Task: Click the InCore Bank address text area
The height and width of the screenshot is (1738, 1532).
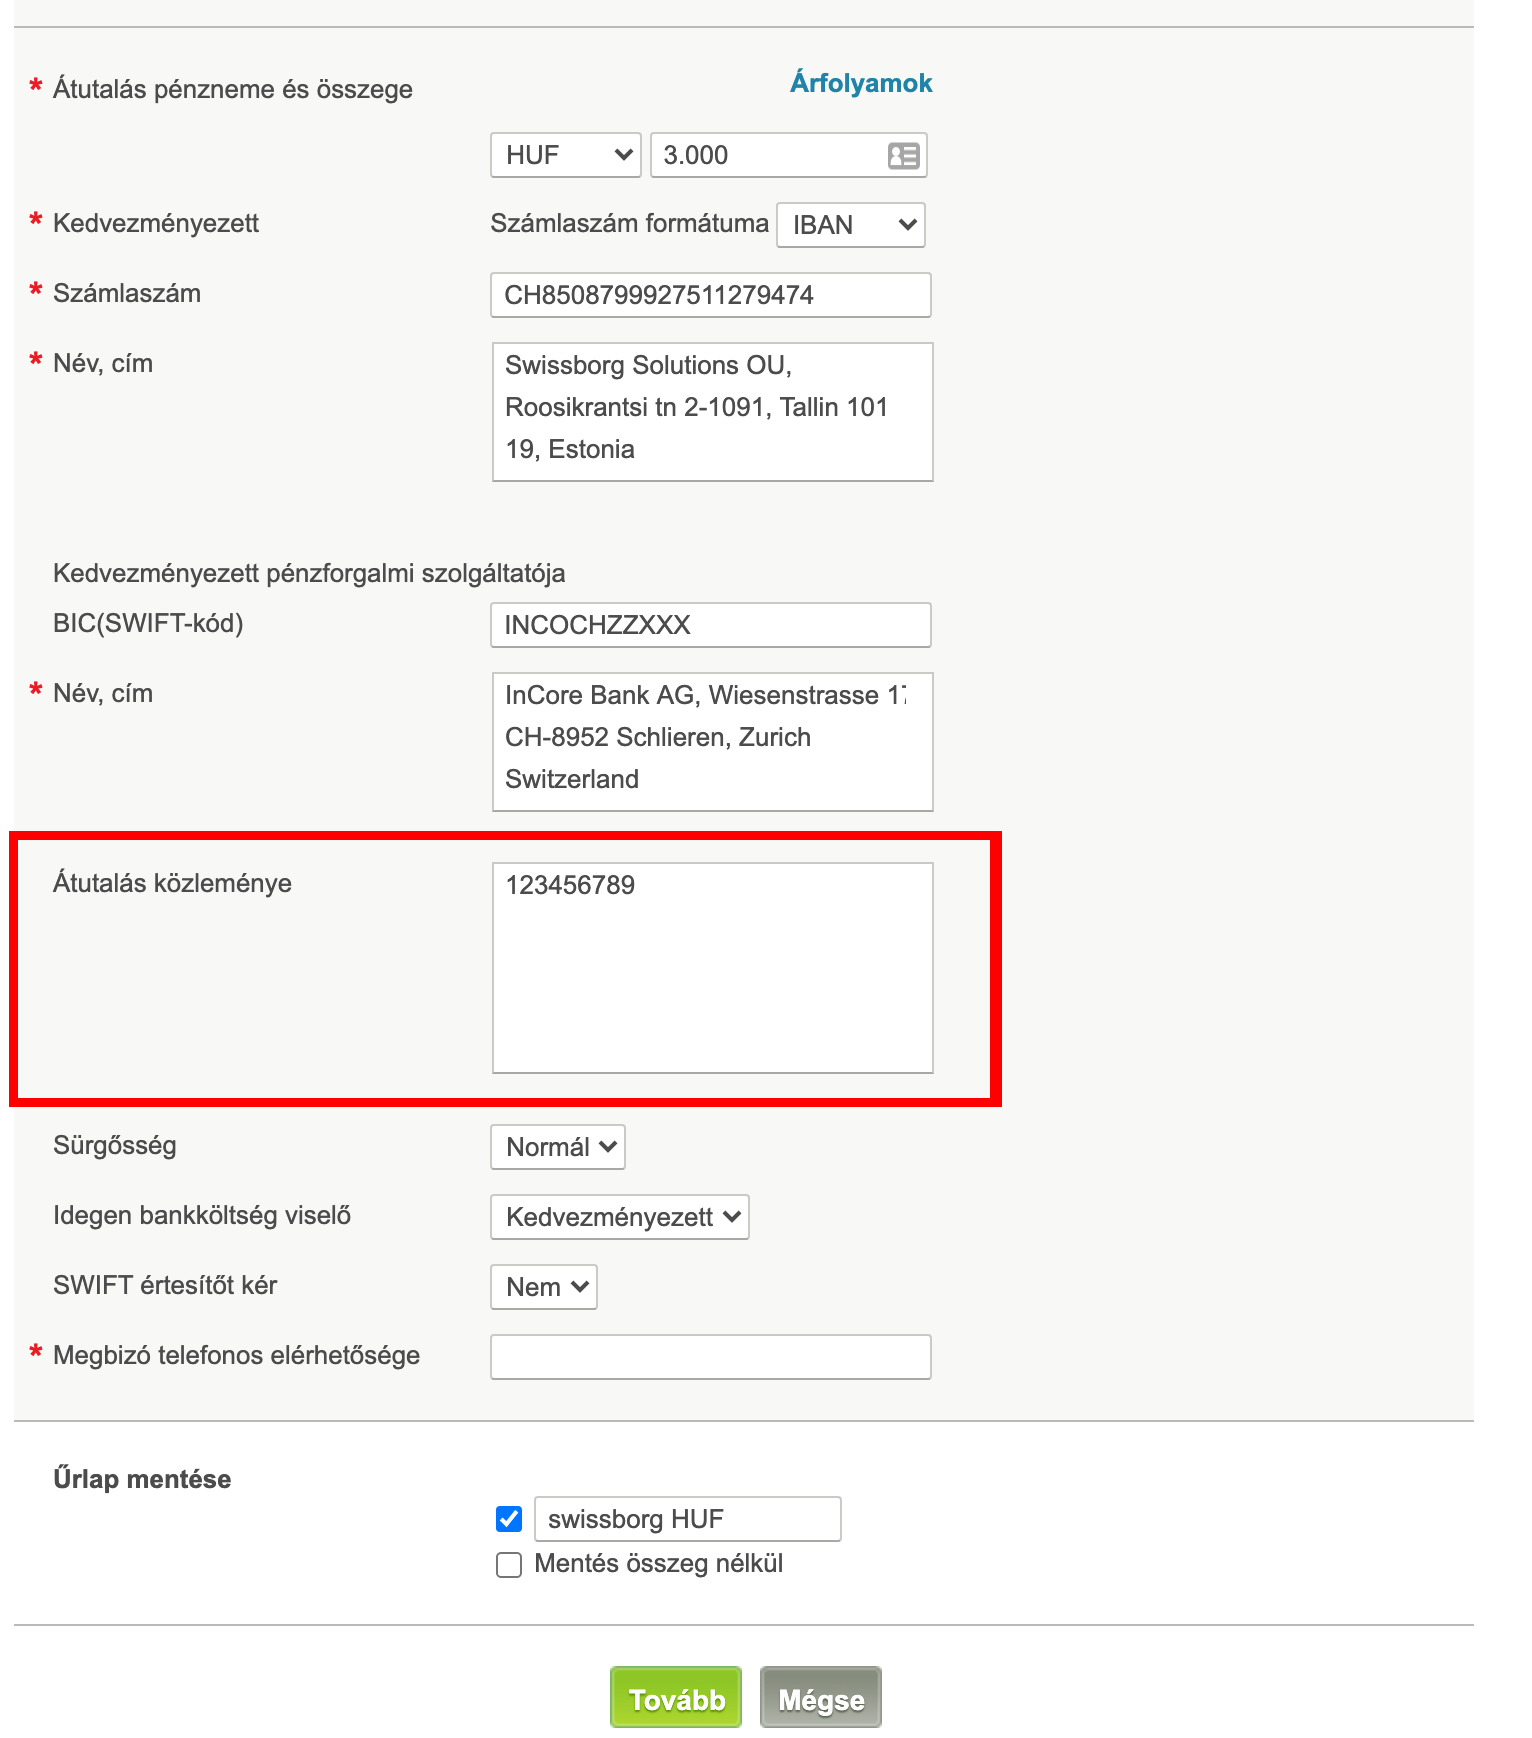Action: 712,741
